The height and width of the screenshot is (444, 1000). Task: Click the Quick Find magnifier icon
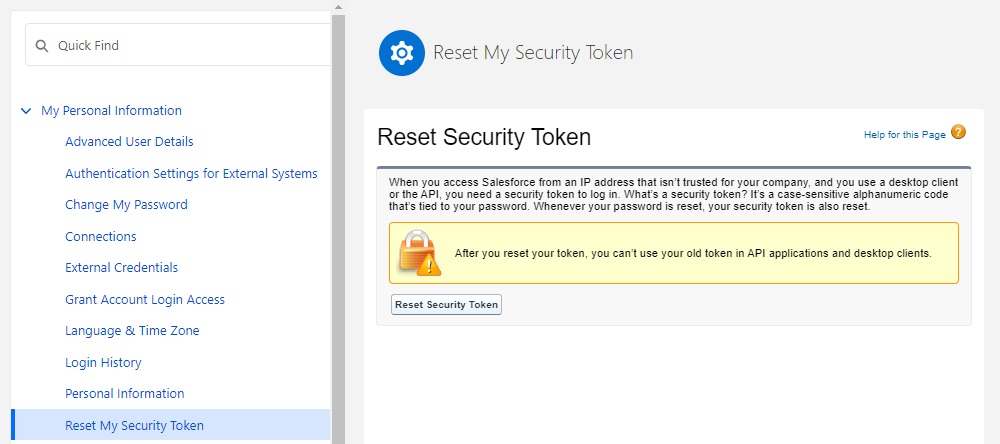[x=42, y=46]
